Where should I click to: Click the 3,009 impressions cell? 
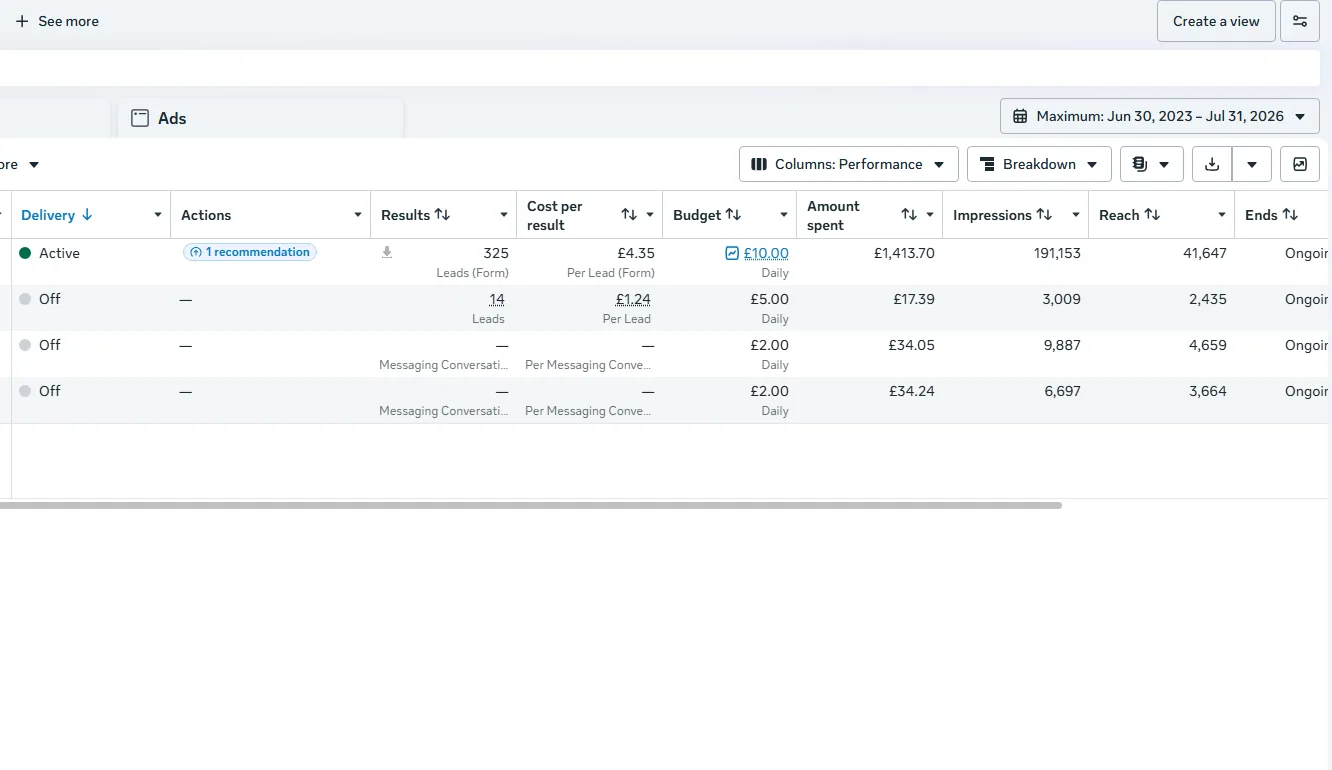point(1061,299)
